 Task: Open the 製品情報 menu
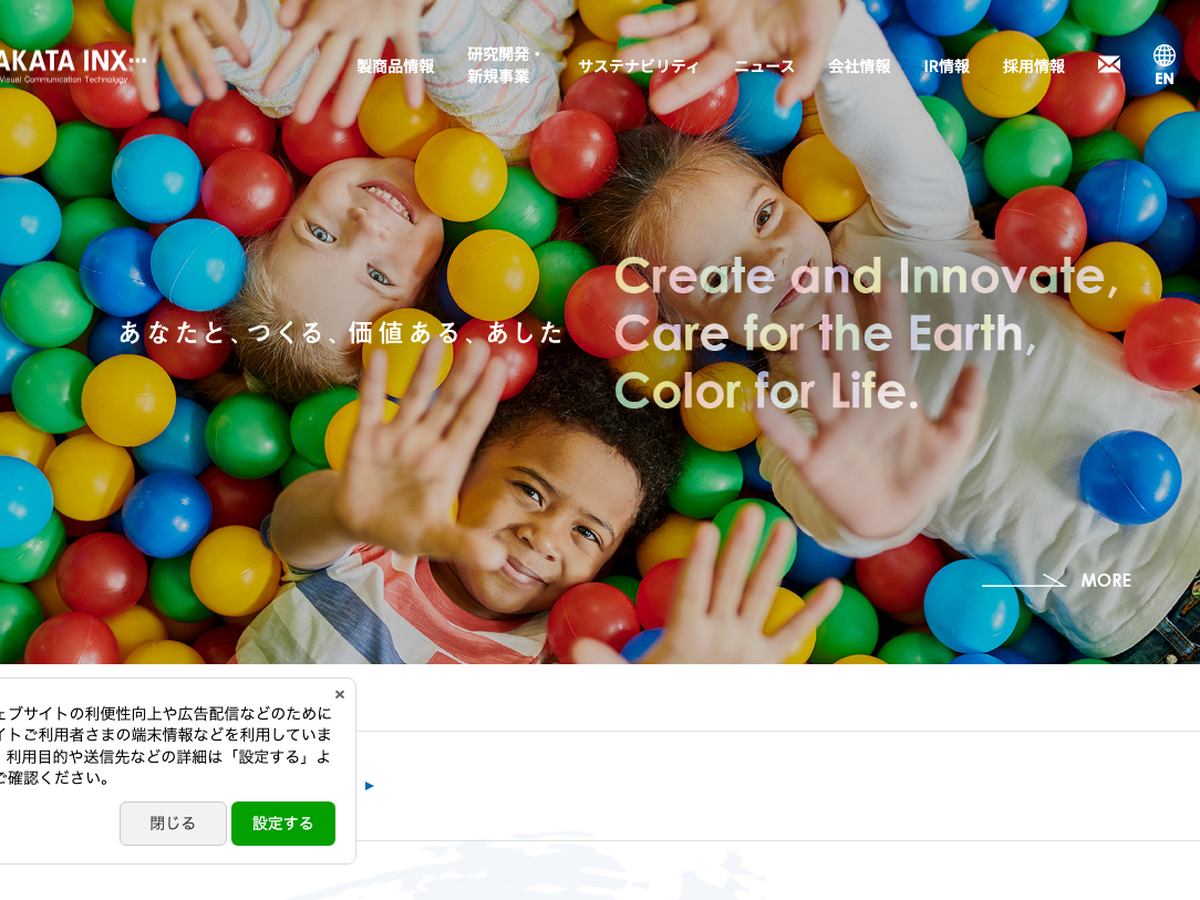[395, 66]
